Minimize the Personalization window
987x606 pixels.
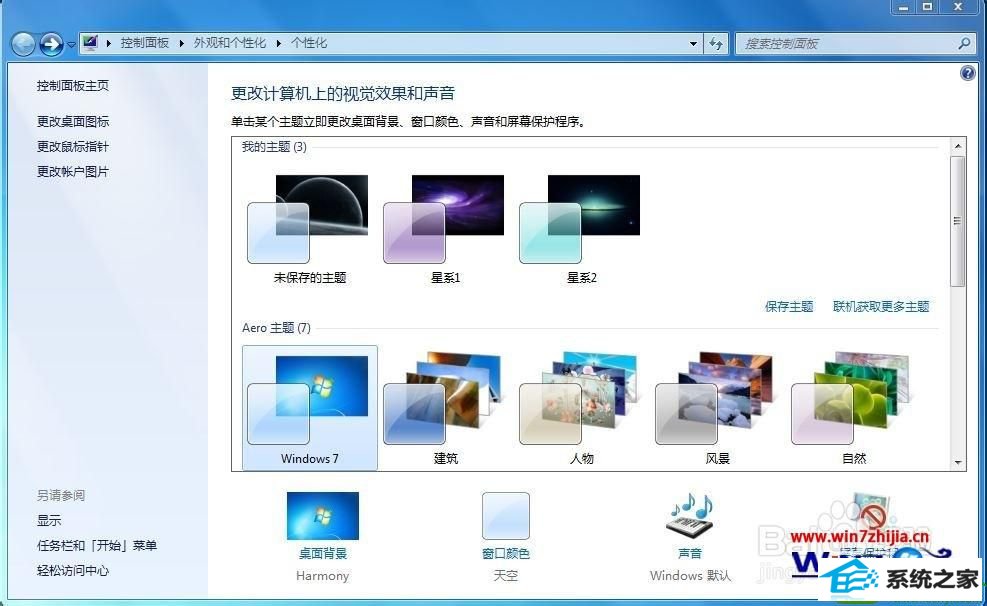[904, 7]
